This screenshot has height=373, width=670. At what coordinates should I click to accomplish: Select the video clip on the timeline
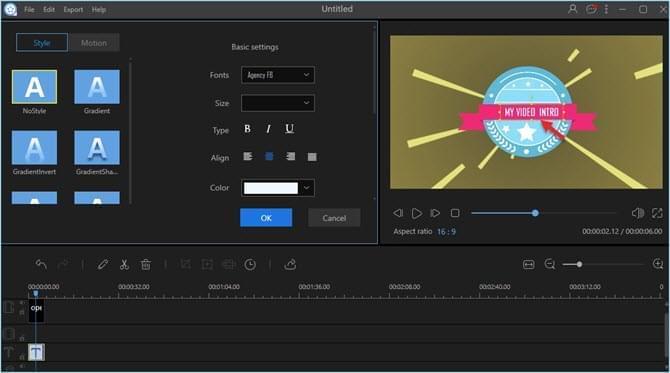(36, 311)
